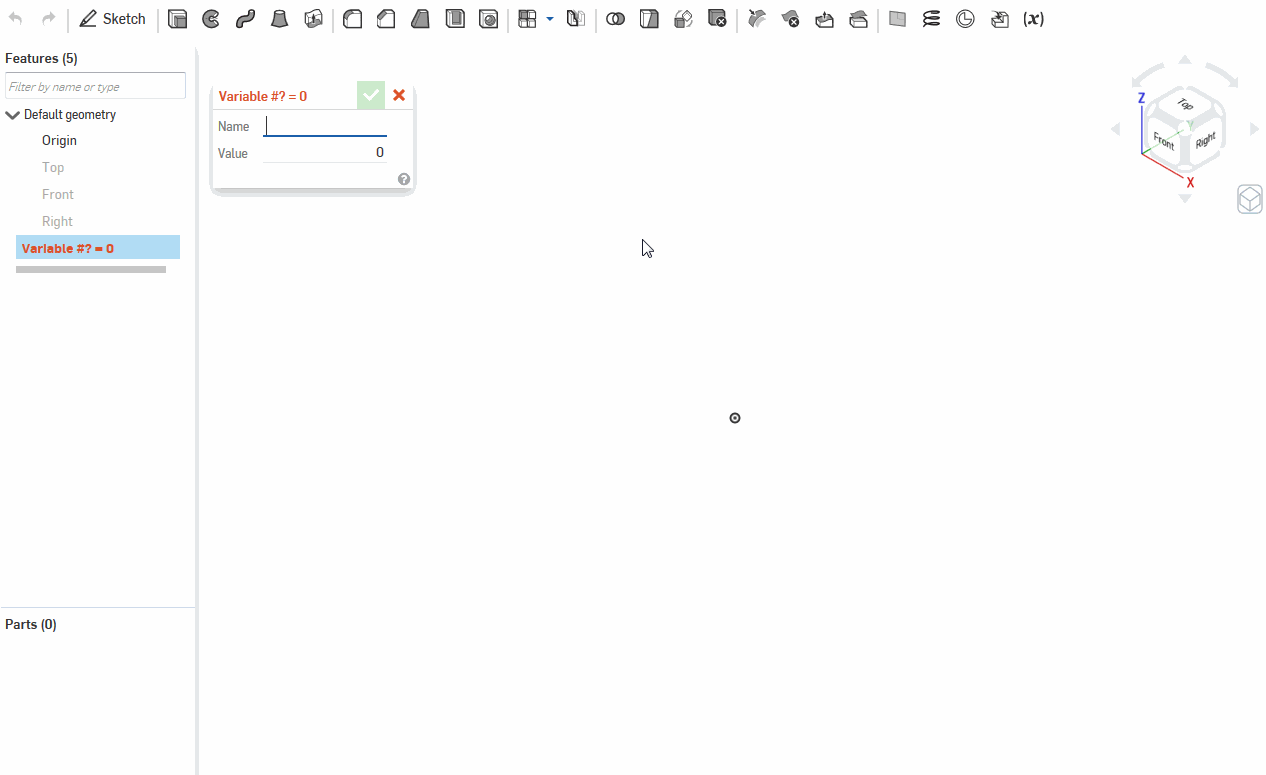Select the Loft tool
The image size is (1266, 775).
tap(279, 19)
